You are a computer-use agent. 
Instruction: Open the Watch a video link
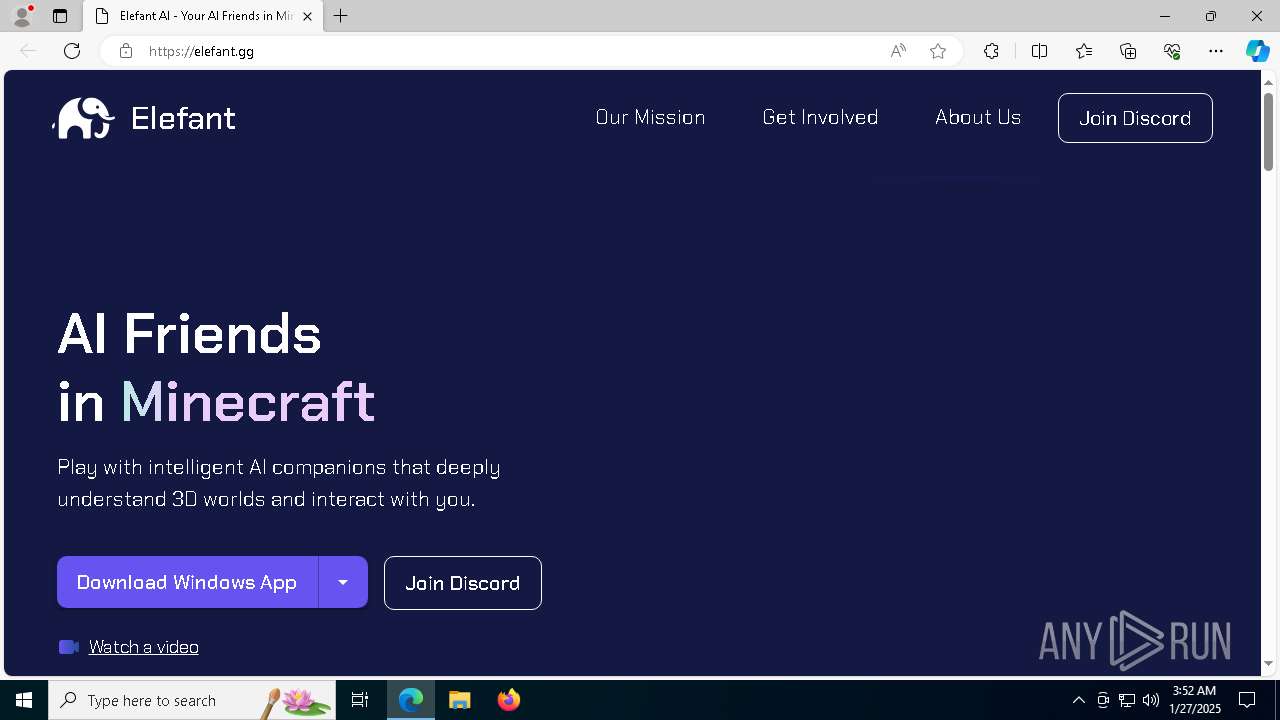[144, 647]
